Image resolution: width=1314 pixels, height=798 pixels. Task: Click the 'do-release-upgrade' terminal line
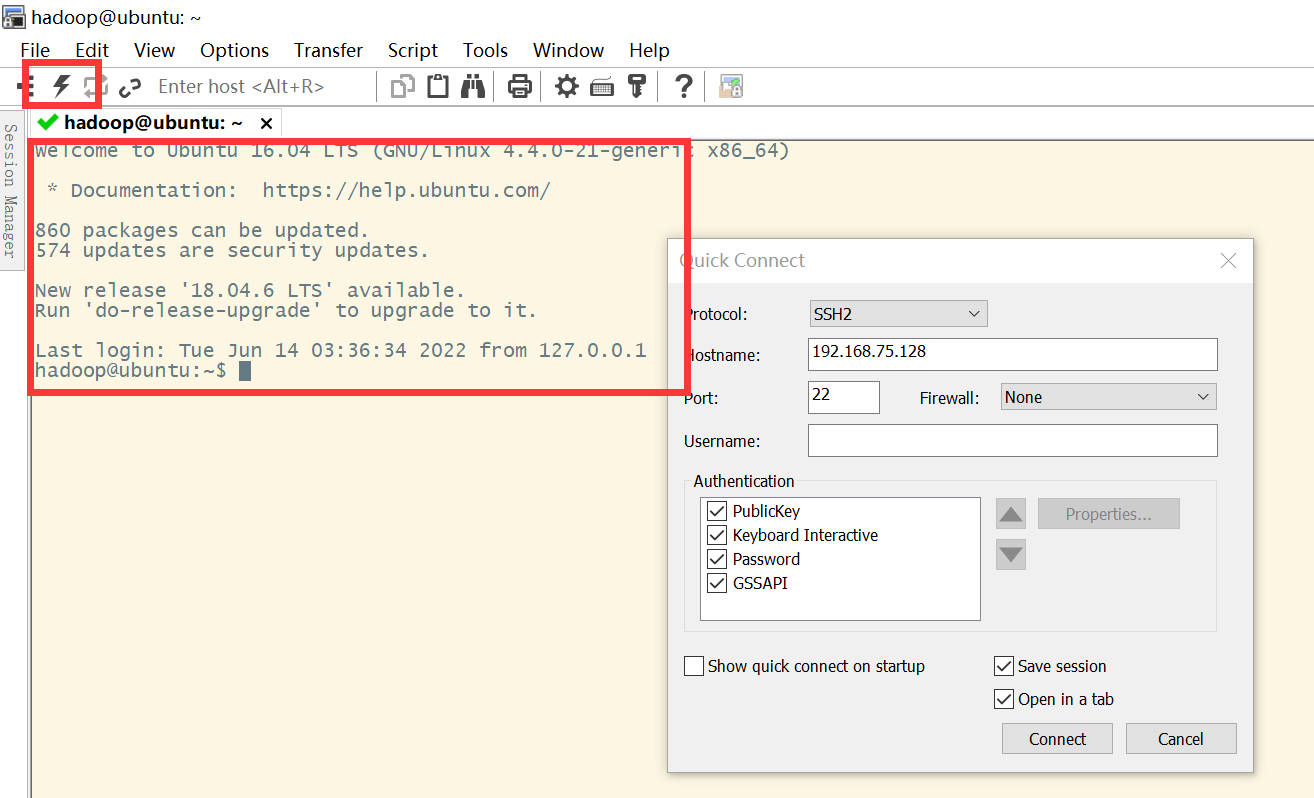(286, 311)
